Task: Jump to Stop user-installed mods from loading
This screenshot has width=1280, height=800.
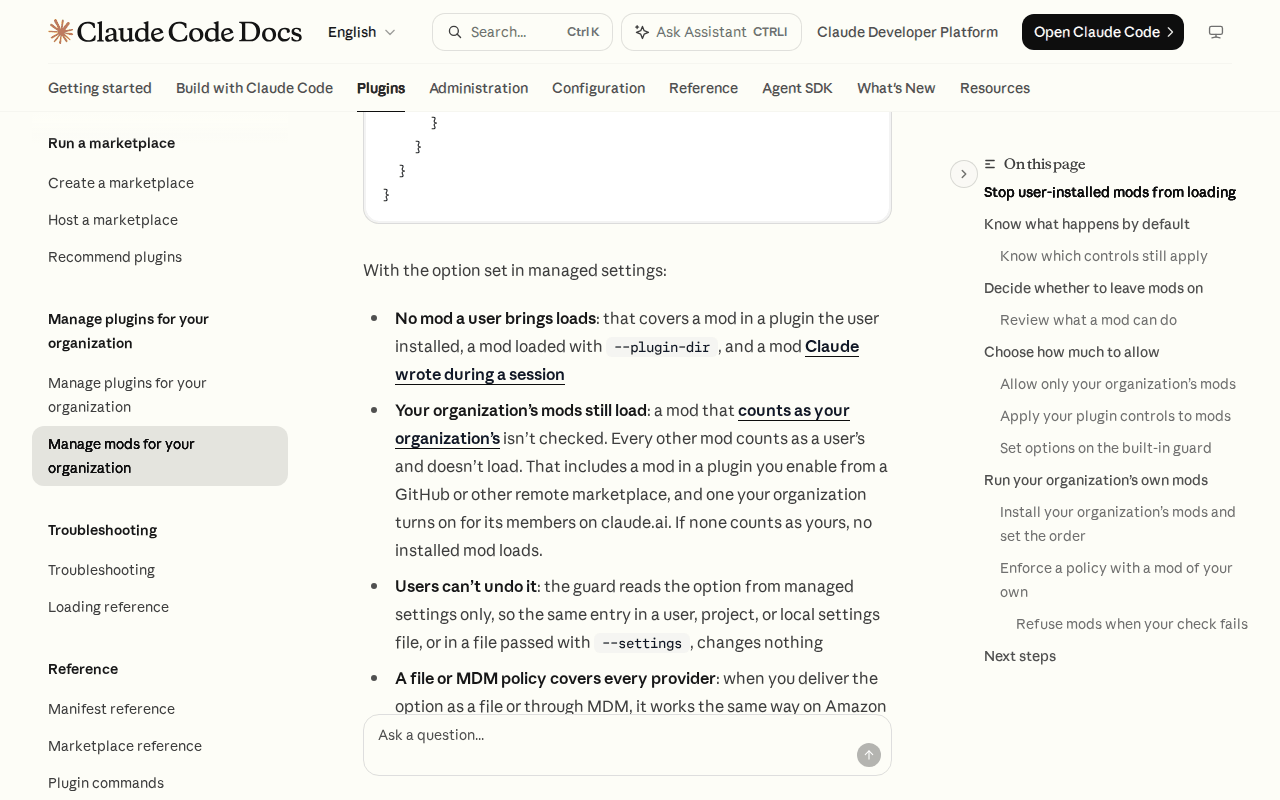Action: (1110, 192)
